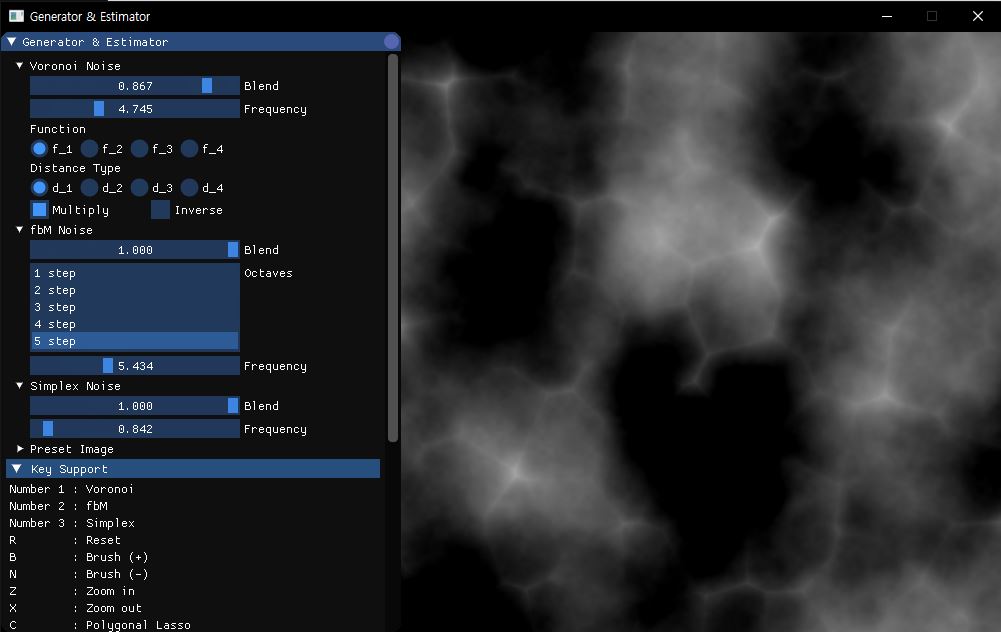This screenshot has width=1001, height=632.
Task: Select 2 step in Octaves list
Action: pos(135,290)
